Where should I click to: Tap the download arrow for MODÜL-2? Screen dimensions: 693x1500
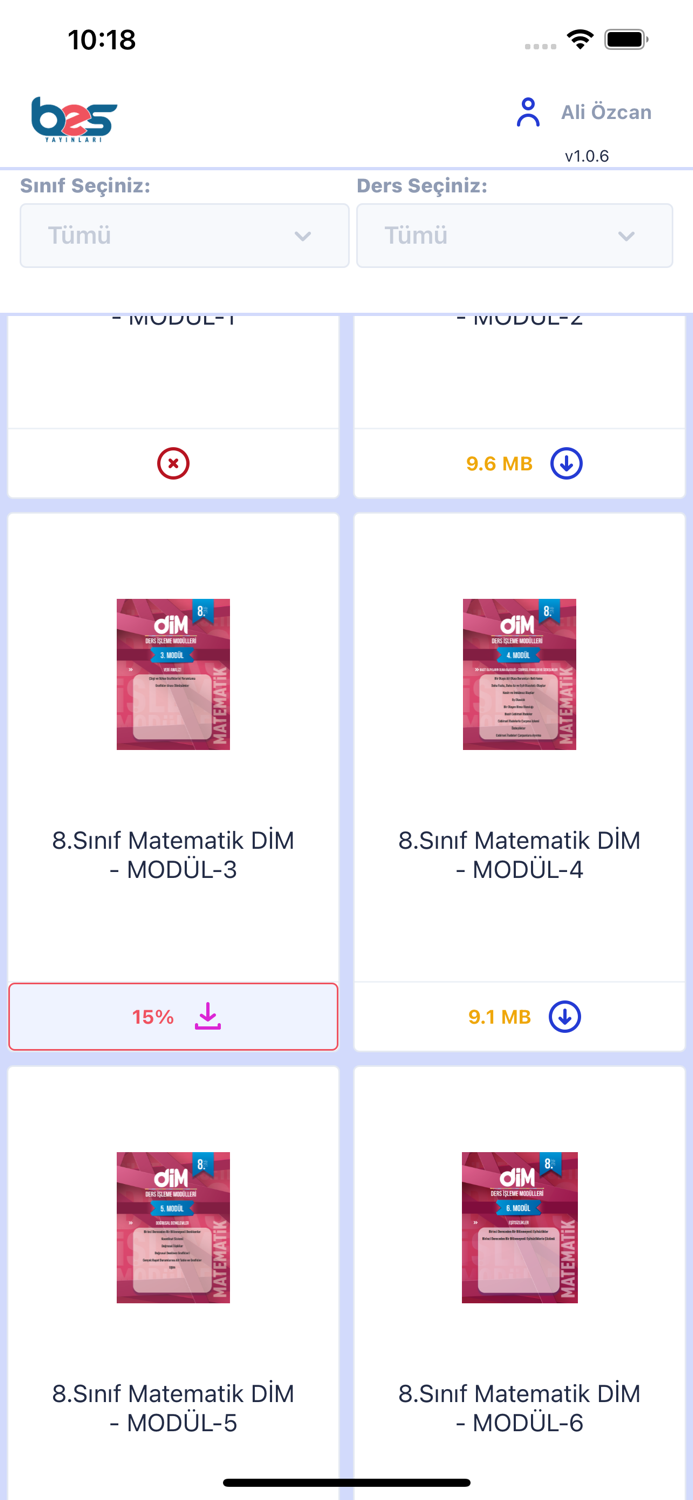pyautogui.click(x=564, y=464)
